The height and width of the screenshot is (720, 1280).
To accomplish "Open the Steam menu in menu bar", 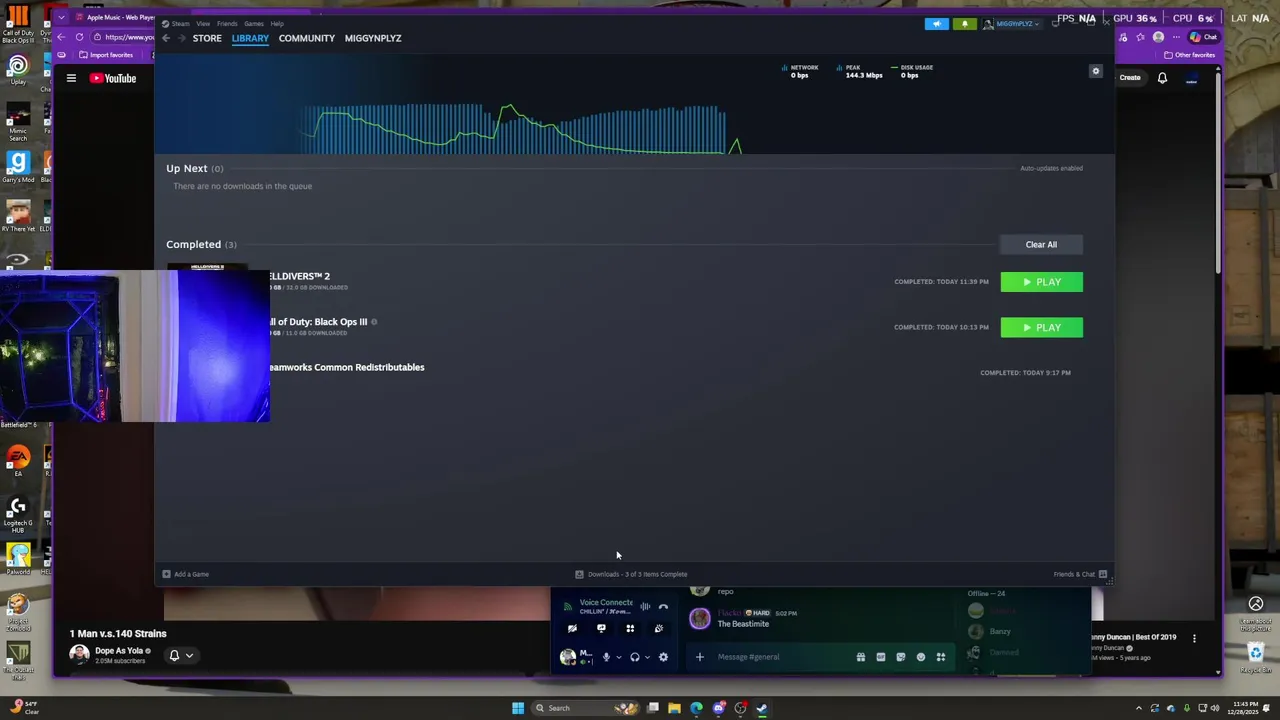I will click(180, 23).
